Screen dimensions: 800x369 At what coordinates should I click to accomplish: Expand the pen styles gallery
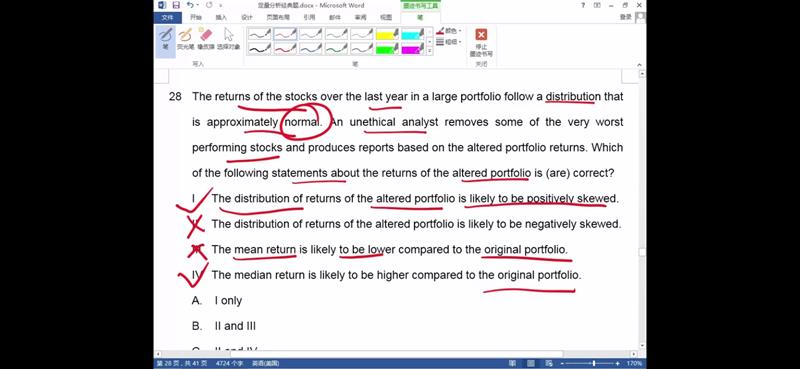[429, 51]
